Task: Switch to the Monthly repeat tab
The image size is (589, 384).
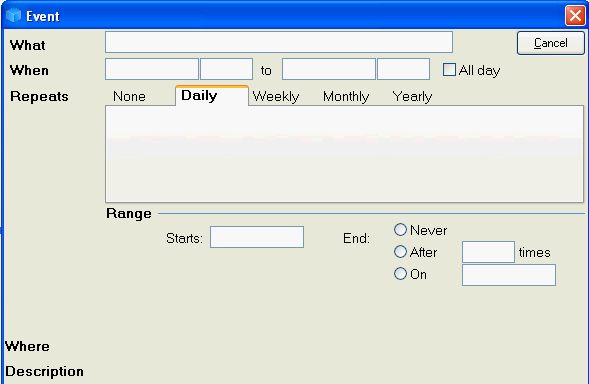Action: click(346, 97)
